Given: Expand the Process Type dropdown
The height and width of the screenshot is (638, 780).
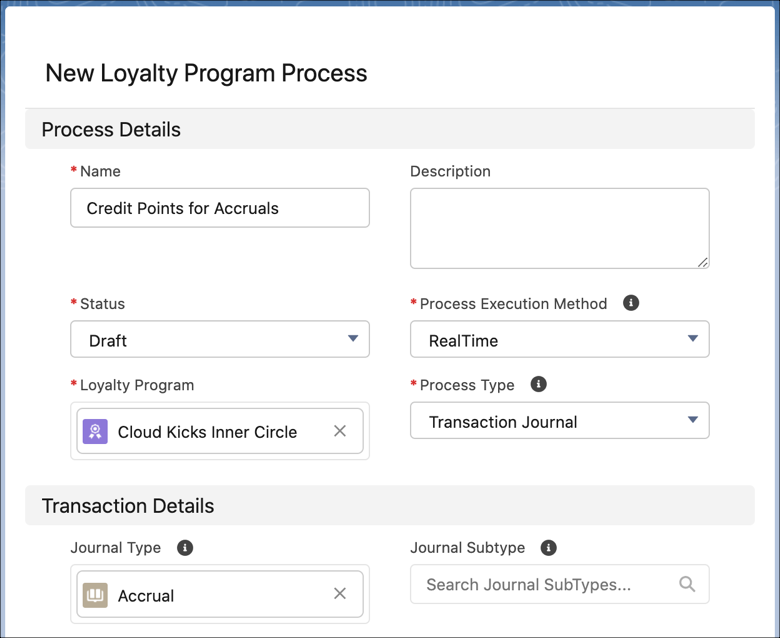Looking at the screenshot, I should pos(560,421).
